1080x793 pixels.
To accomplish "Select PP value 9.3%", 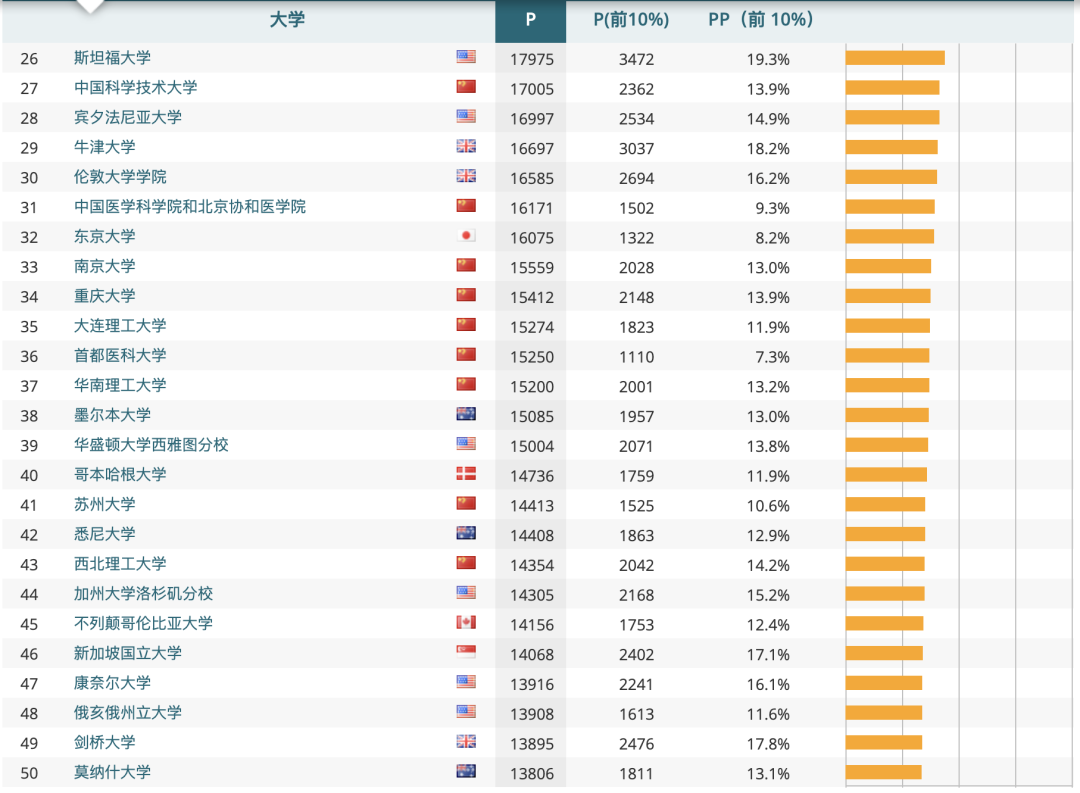I will click(x=772, y=208).
